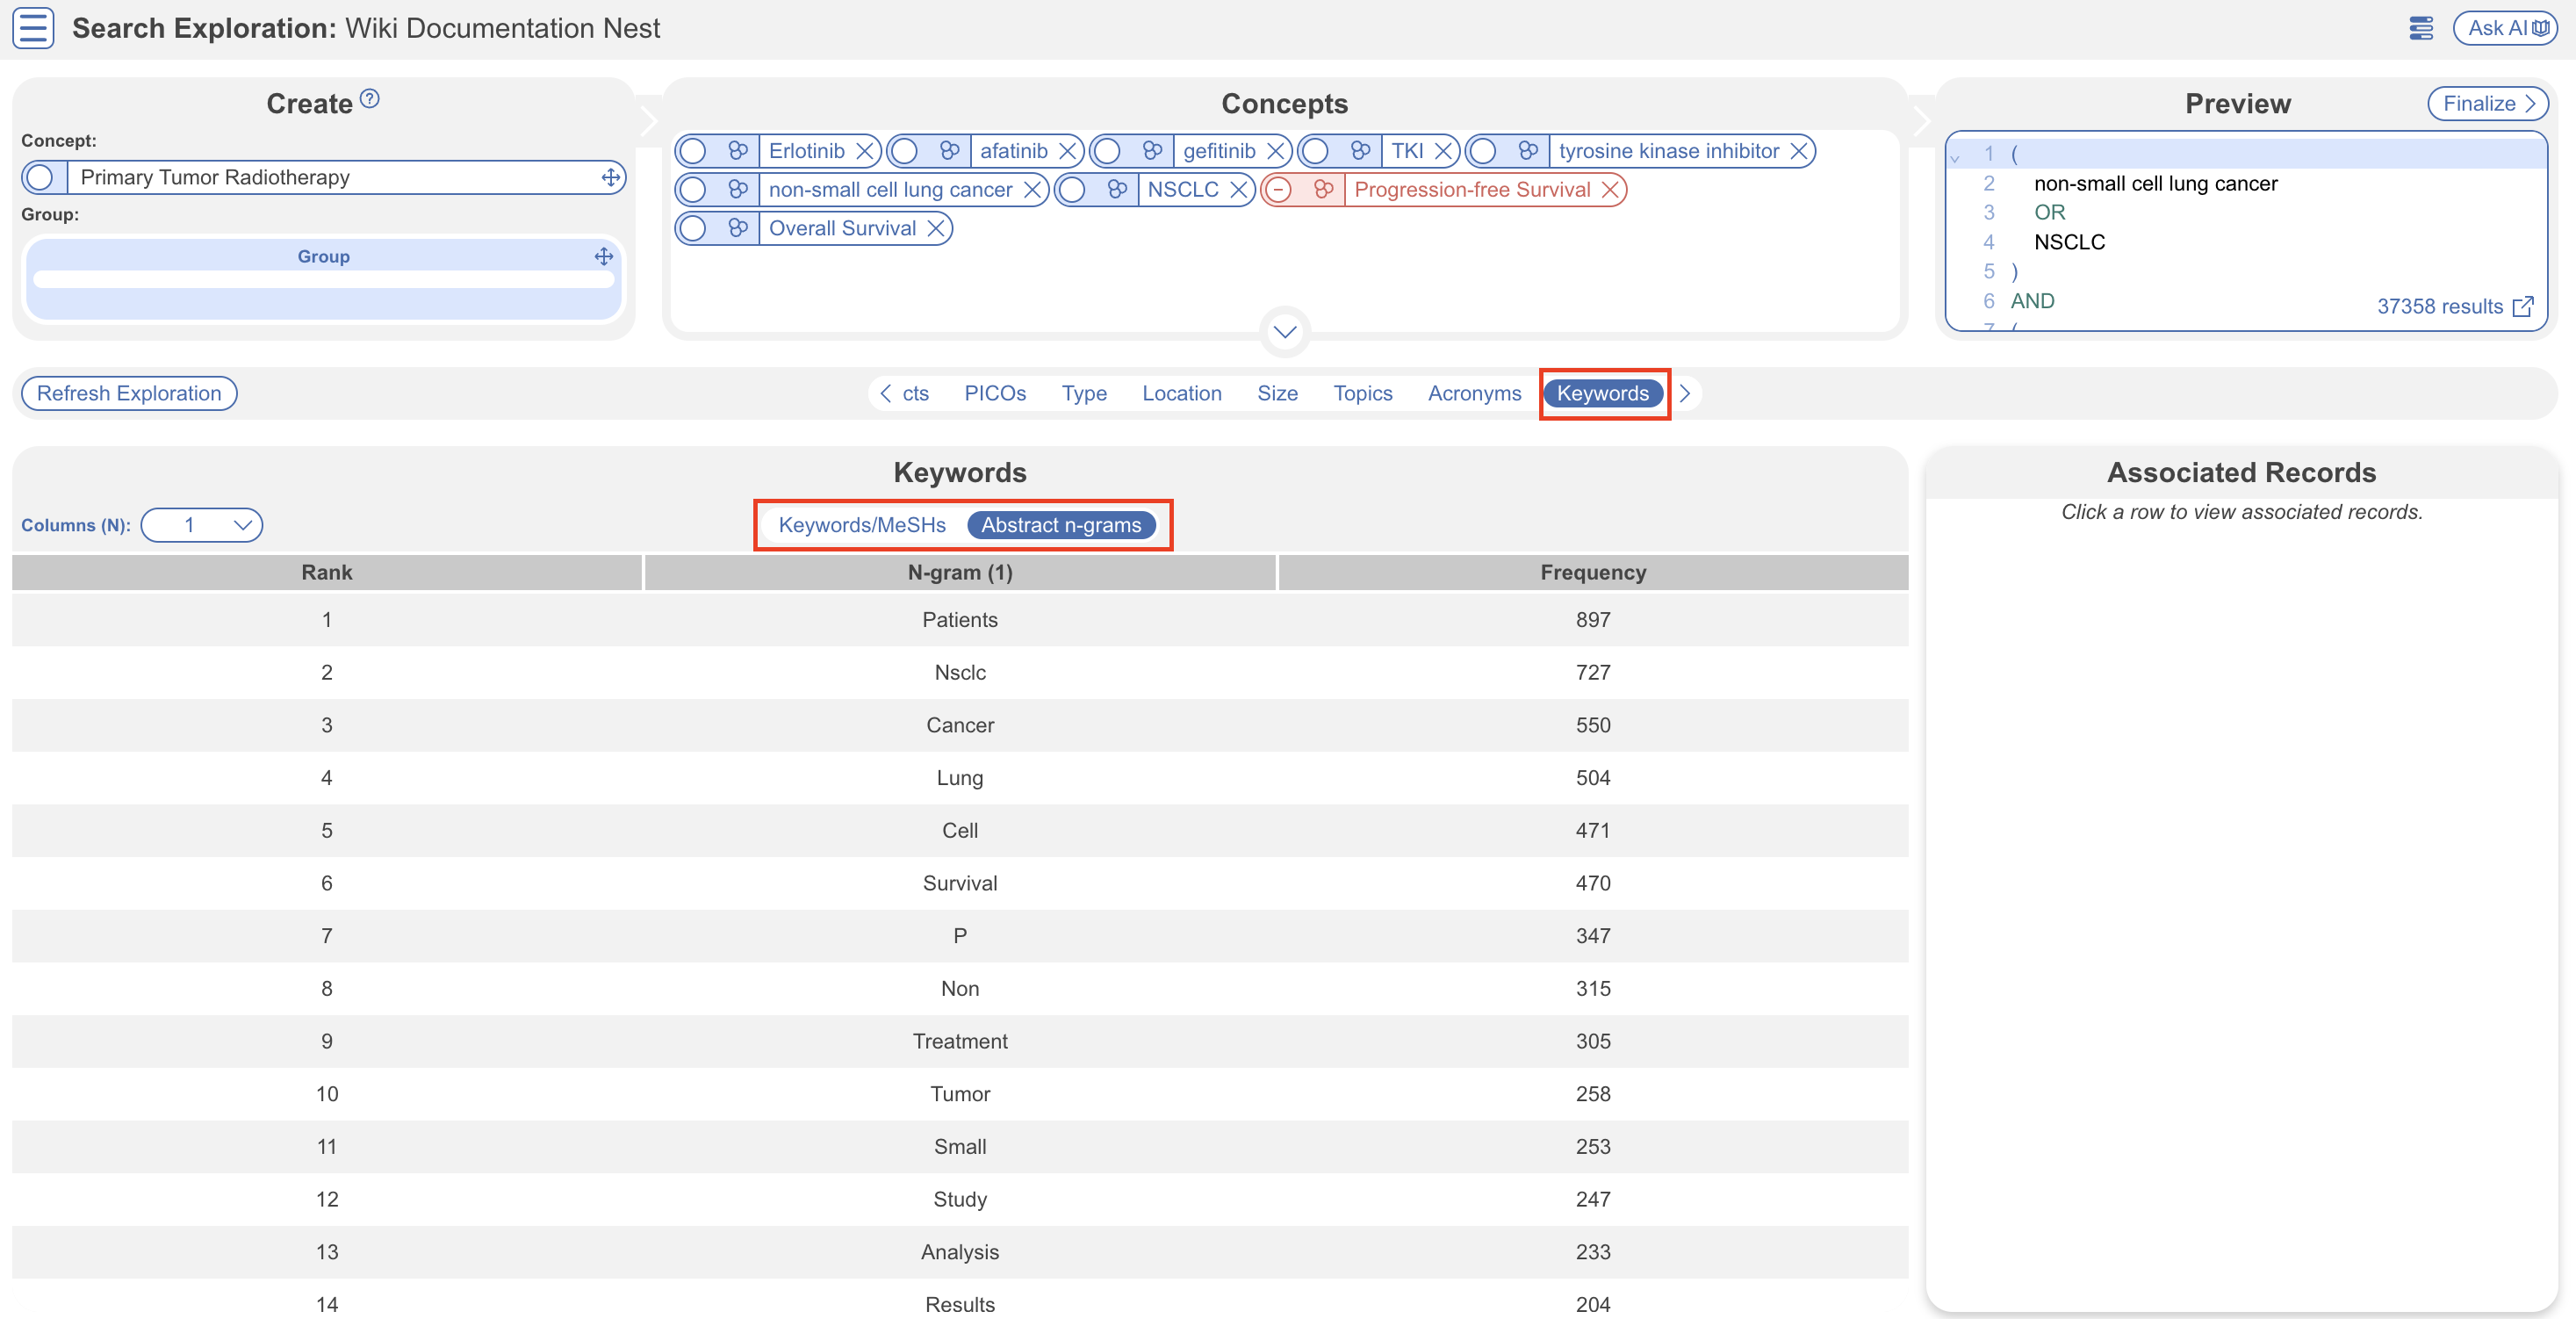Toggle the circle for Primary Tumor Radiotherapy

[x=40, y=178]
